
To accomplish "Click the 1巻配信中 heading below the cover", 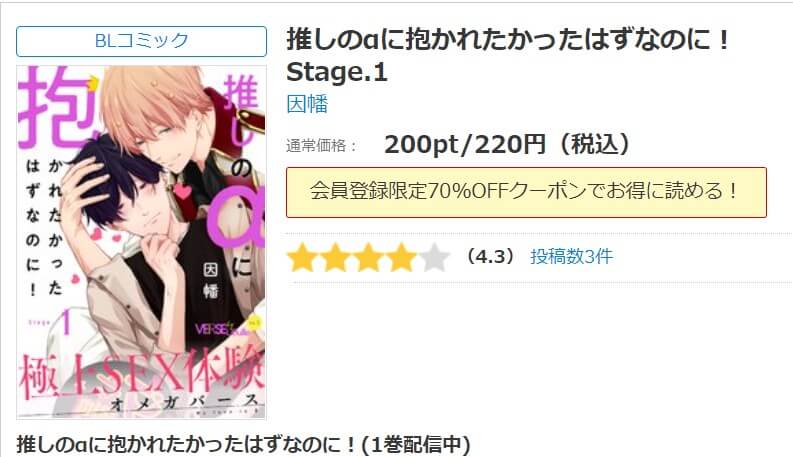I will point(243,444).
